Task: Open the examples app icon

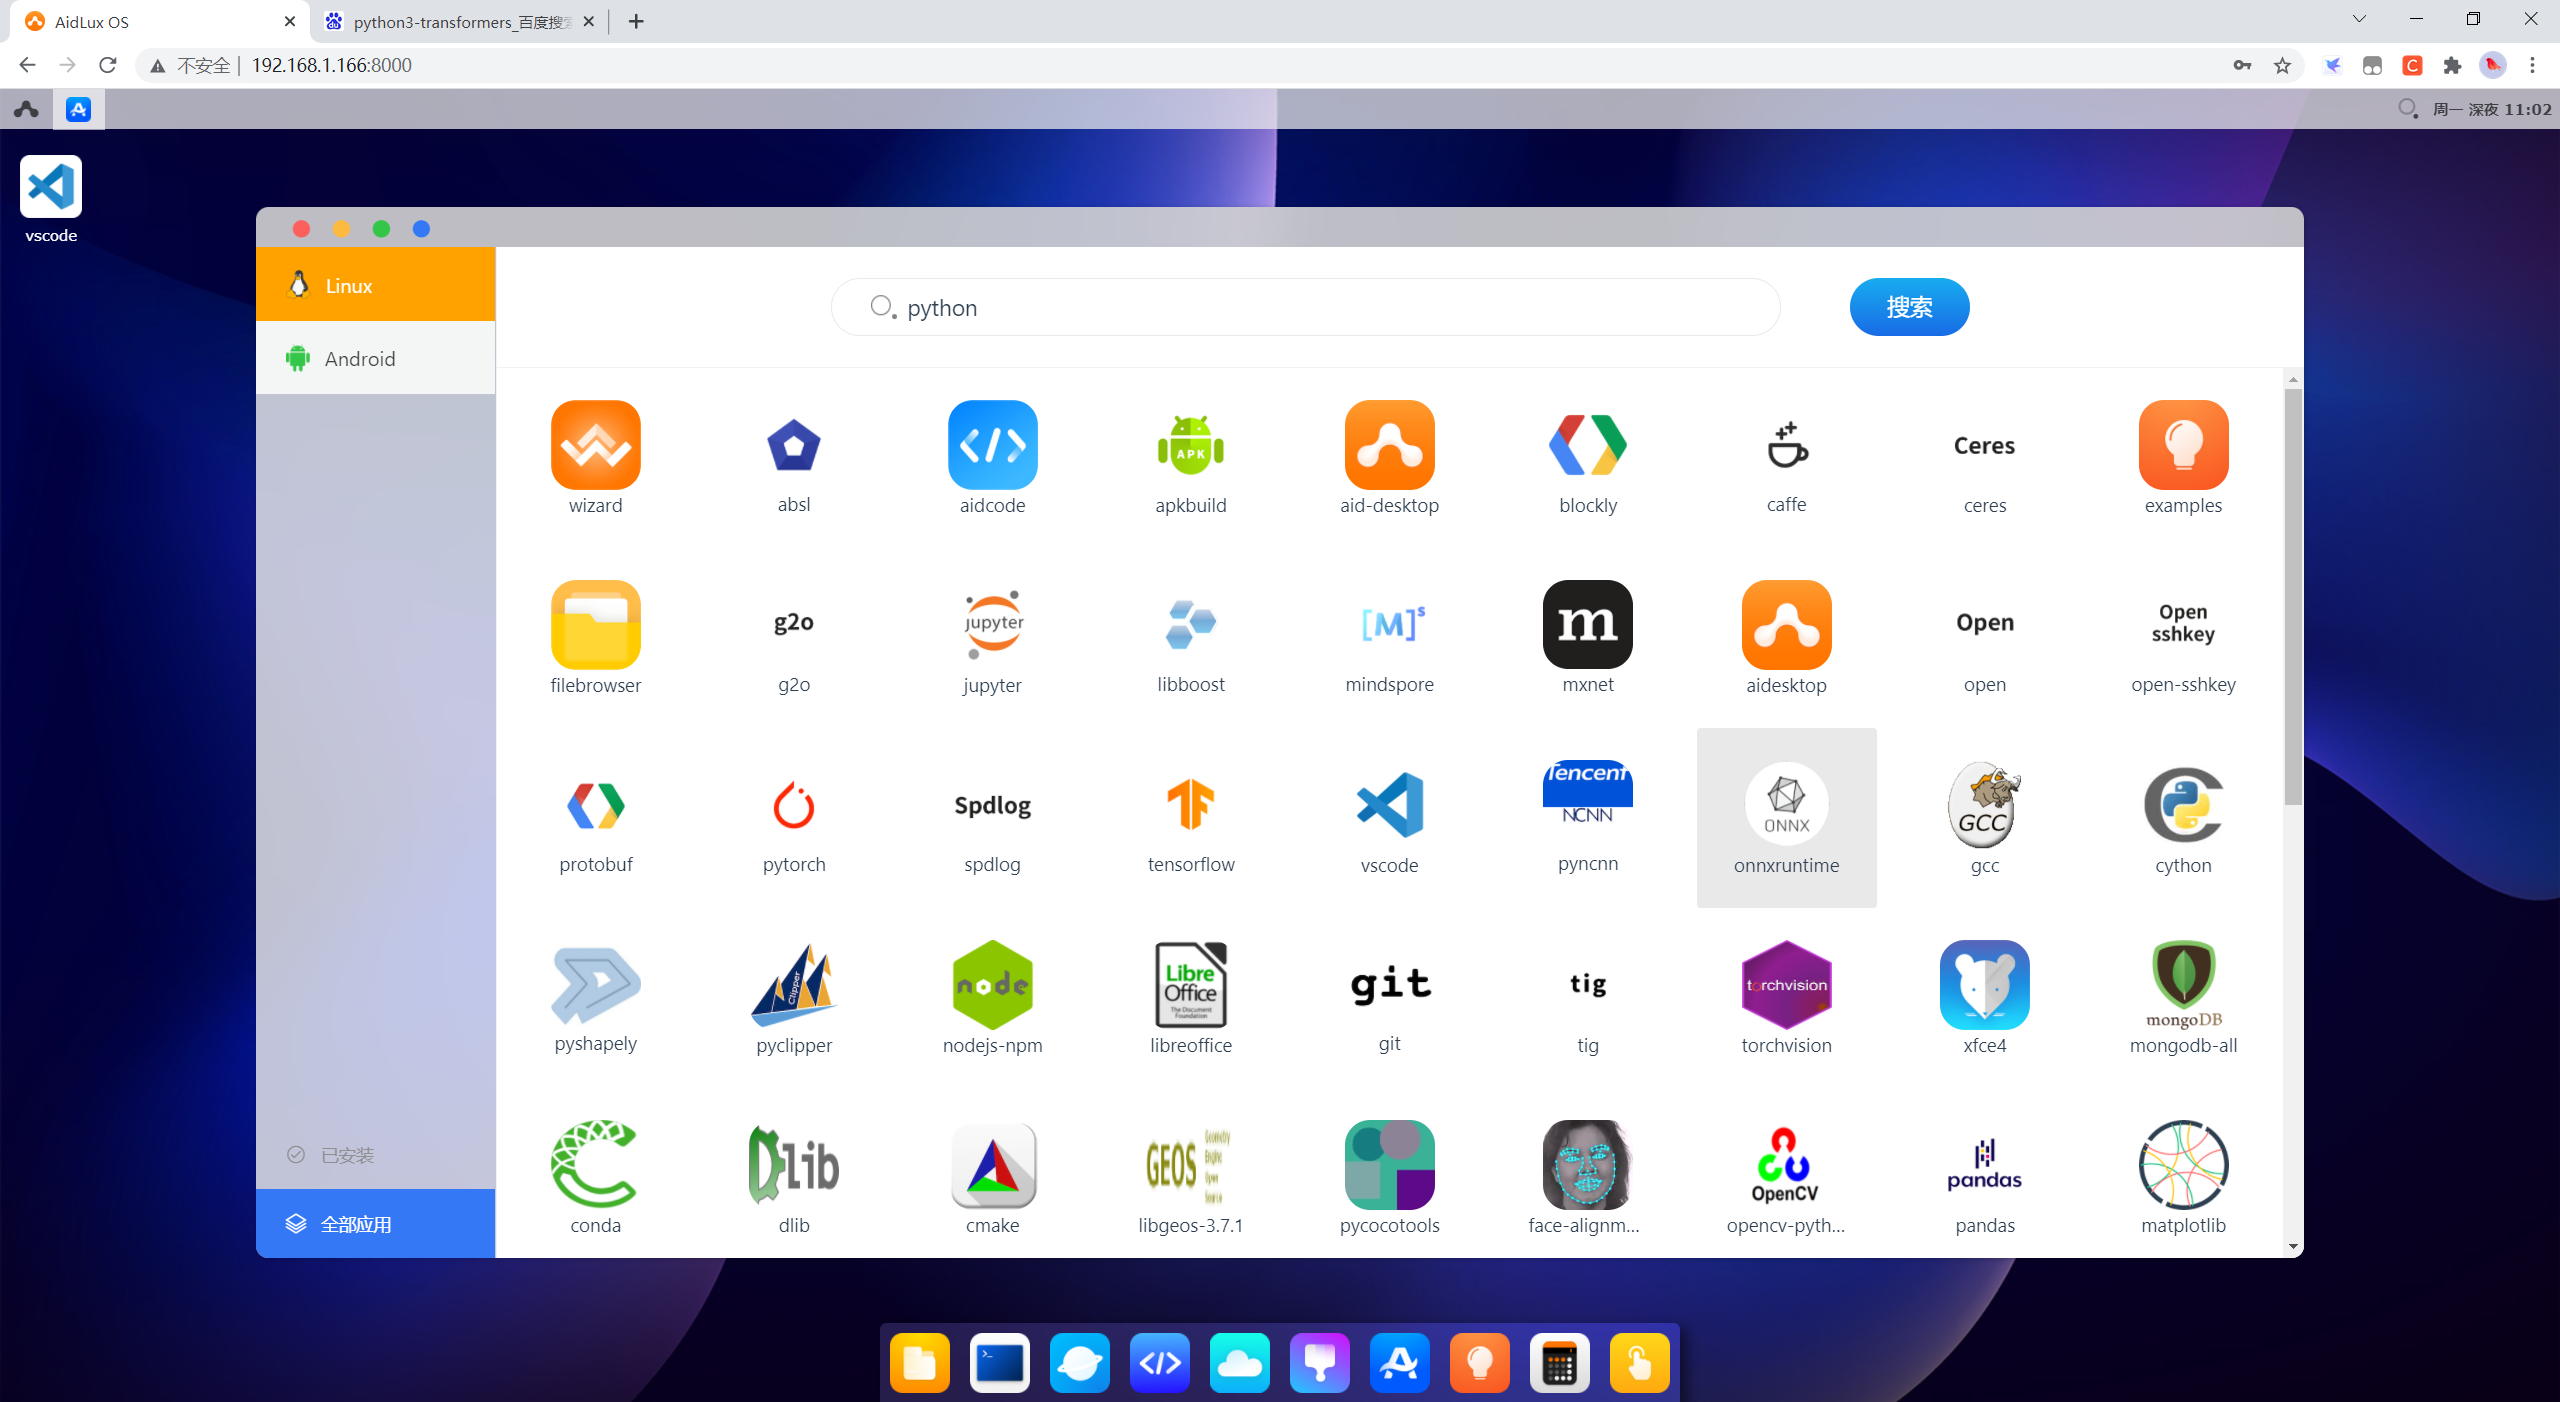Action: (x=2183, y=445)
